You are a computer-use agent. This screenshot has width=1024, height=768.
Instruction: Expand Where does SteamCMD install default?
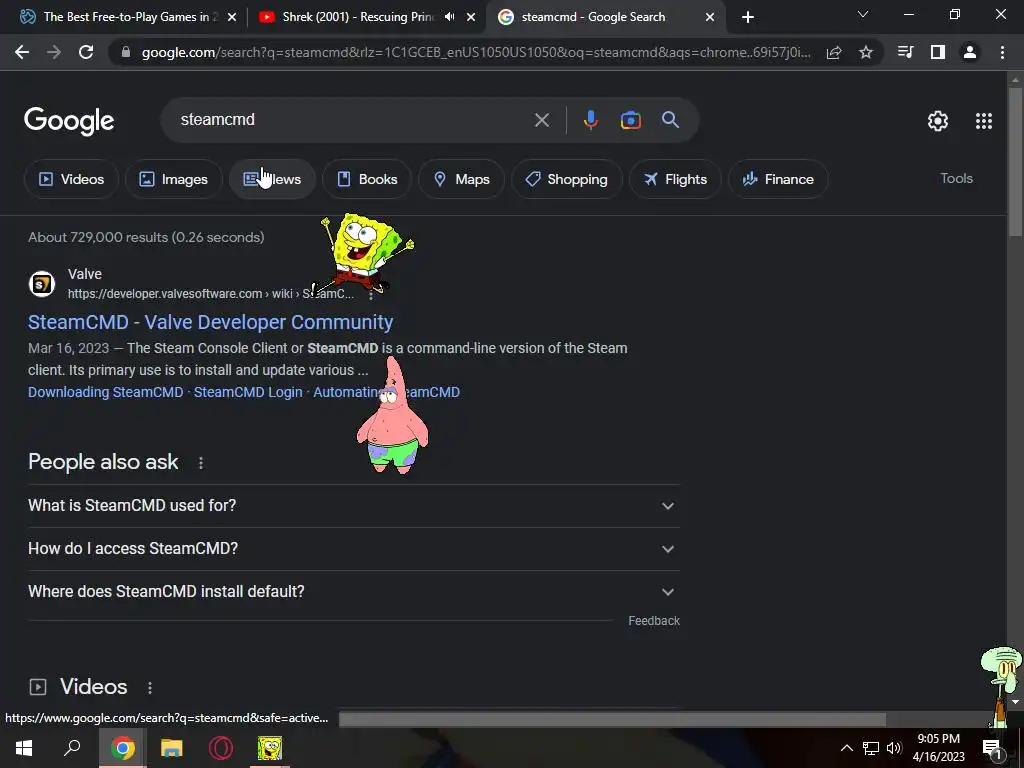tap(353, 592)
